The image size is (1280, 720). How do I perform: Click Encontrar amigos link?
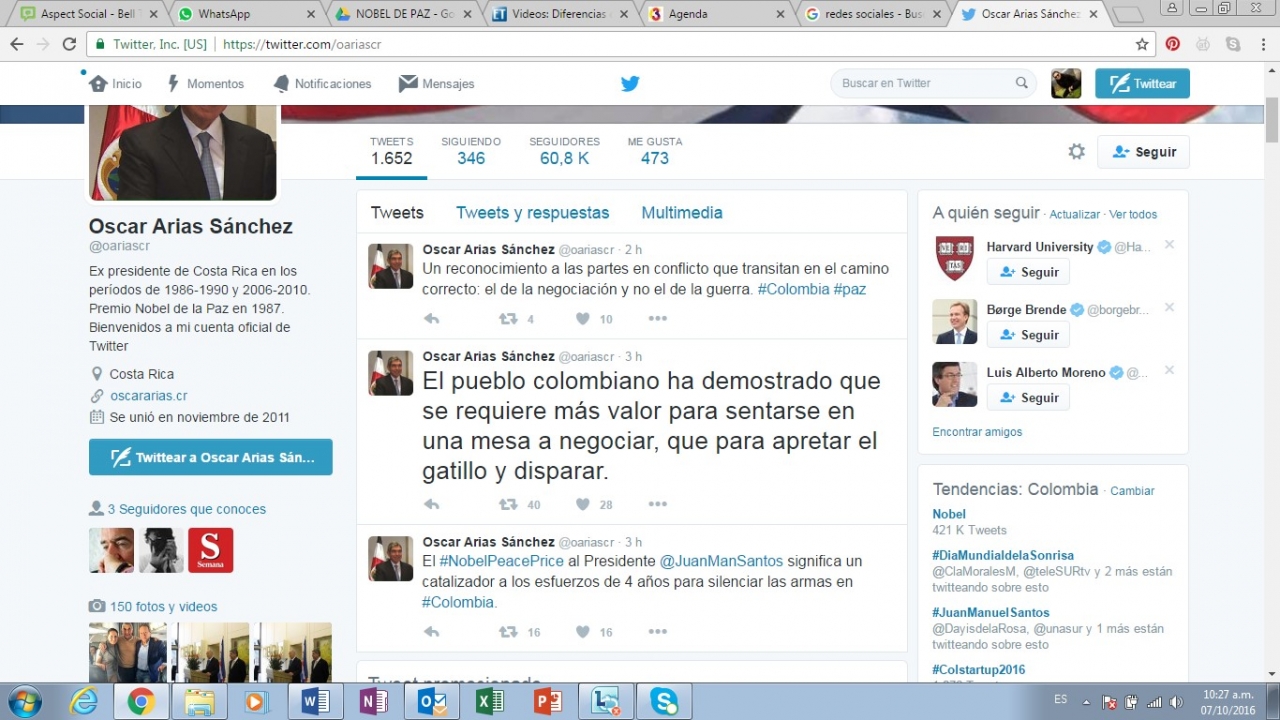tap(977, 432)
